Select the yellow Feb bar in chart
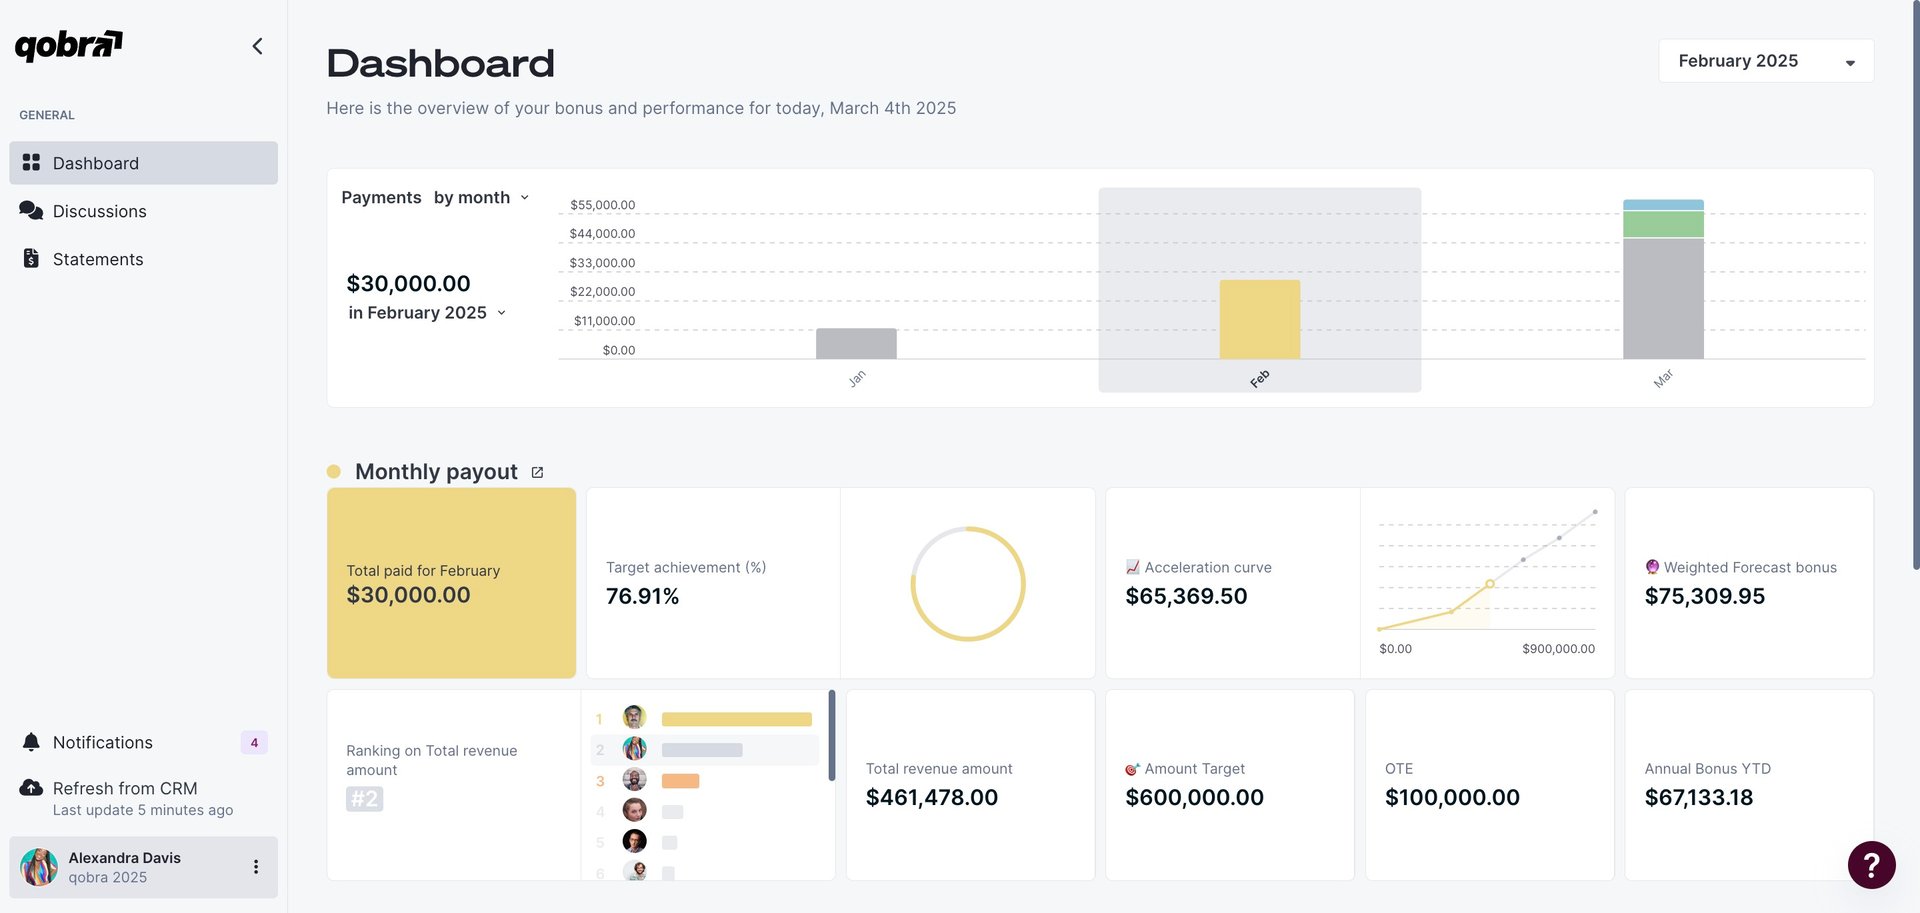The image size is (1920, 913). 1259,319
